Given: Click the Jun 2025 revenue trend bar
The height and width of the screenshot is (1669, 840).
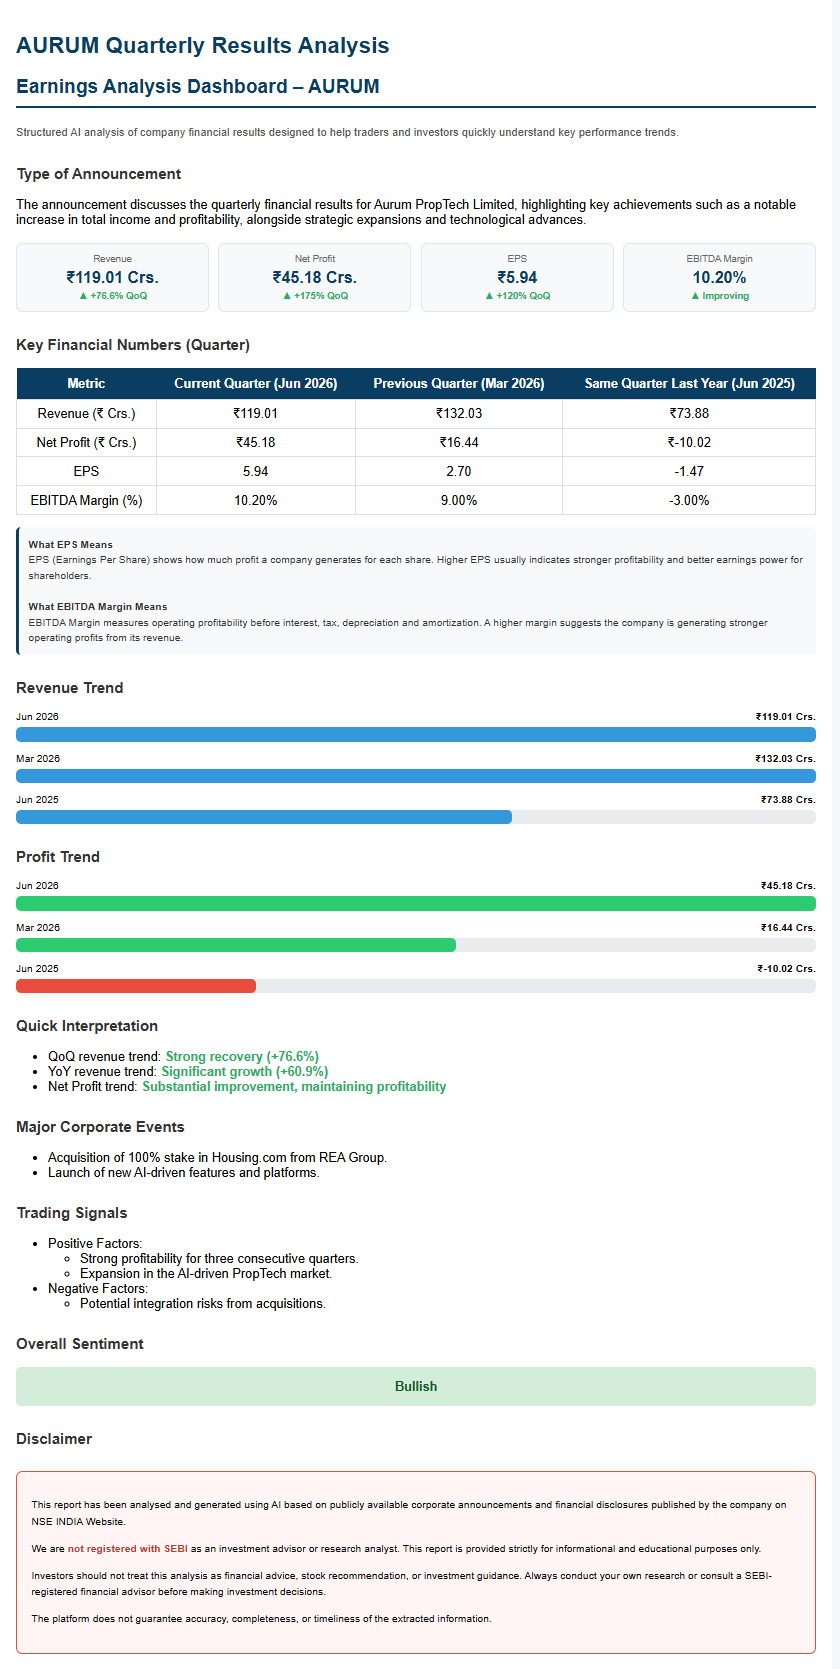Looking at the screenshot, I should (264, 817).
